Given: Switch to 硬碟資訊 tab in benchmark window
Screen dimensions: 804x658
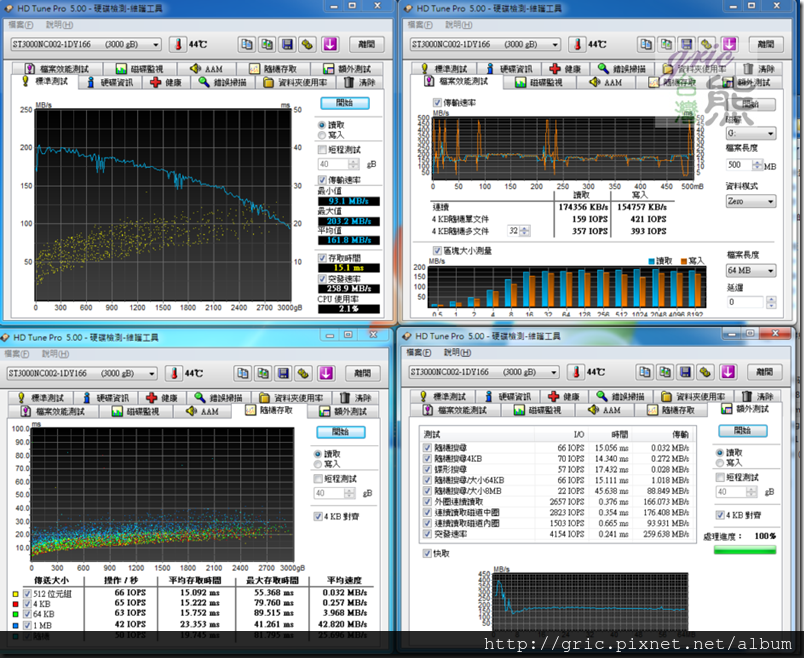Looking at the screenshot, I should (110, 83).
